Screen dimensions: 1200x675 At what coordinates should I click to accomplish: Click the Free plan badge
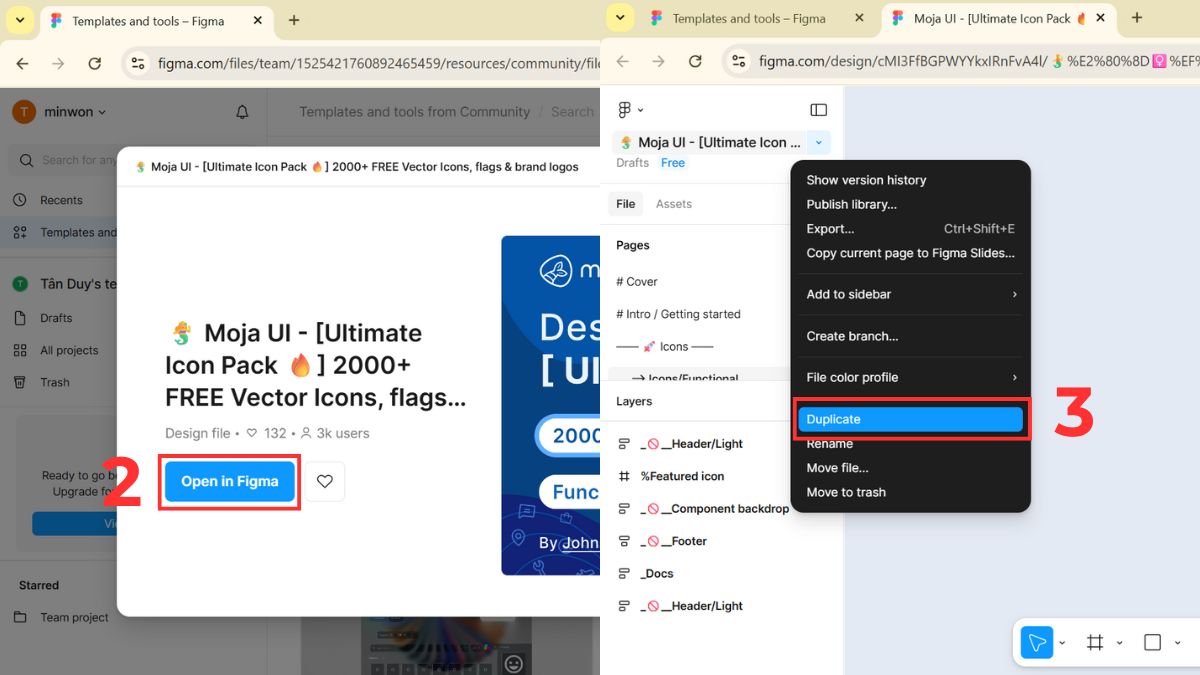[x=673, y=163]
